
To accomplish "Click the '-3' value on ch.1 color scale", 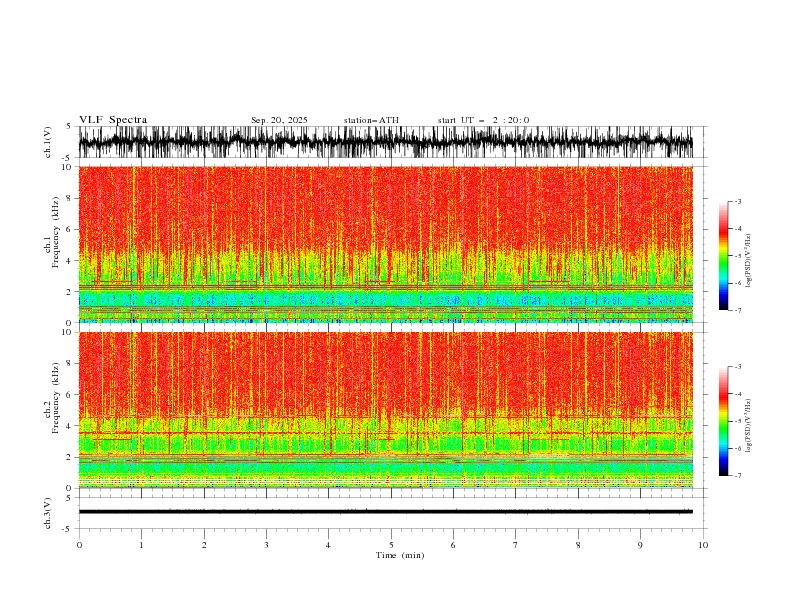I will tap(737, 201).
